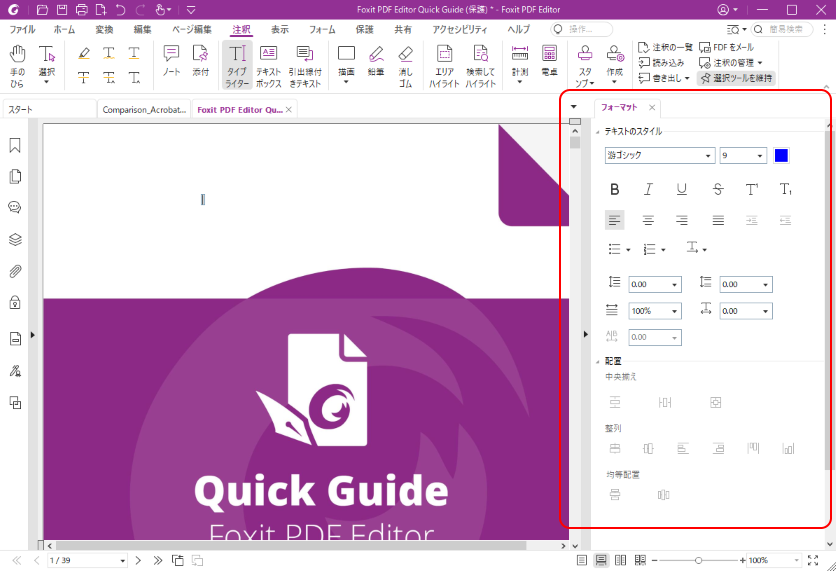Image resolution: width=836 pixels, height=571 pixels.
Task: Click the 操作 tell-me search field
Action: coord(581,29)
